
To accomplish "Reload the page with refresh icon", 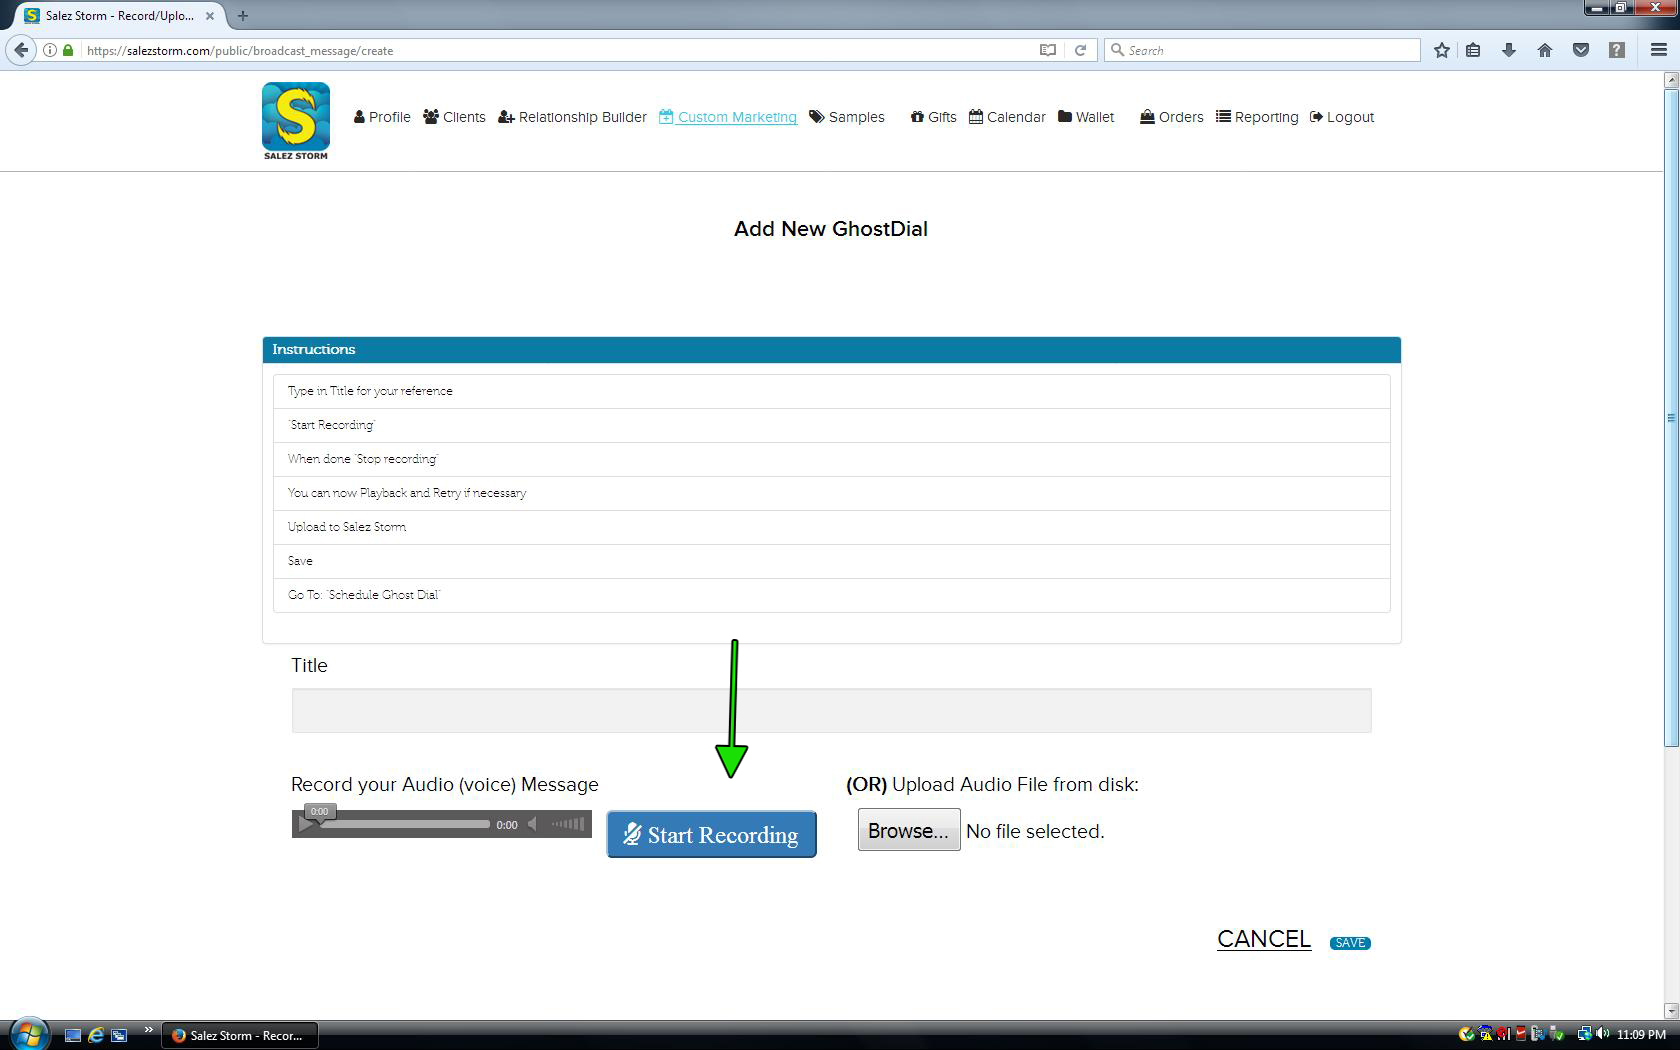I will pos(1080,50).
